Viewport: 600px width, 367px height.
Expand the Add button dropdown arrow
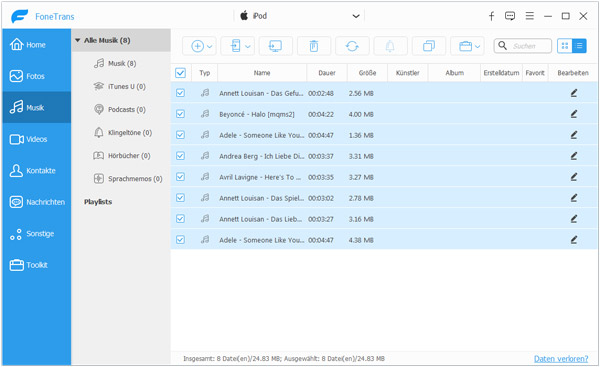[x=210, y=47]
